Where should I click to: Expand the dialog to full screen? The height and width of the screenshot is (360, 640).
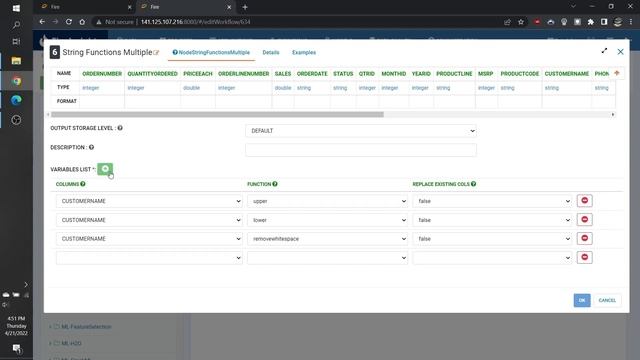604,51
